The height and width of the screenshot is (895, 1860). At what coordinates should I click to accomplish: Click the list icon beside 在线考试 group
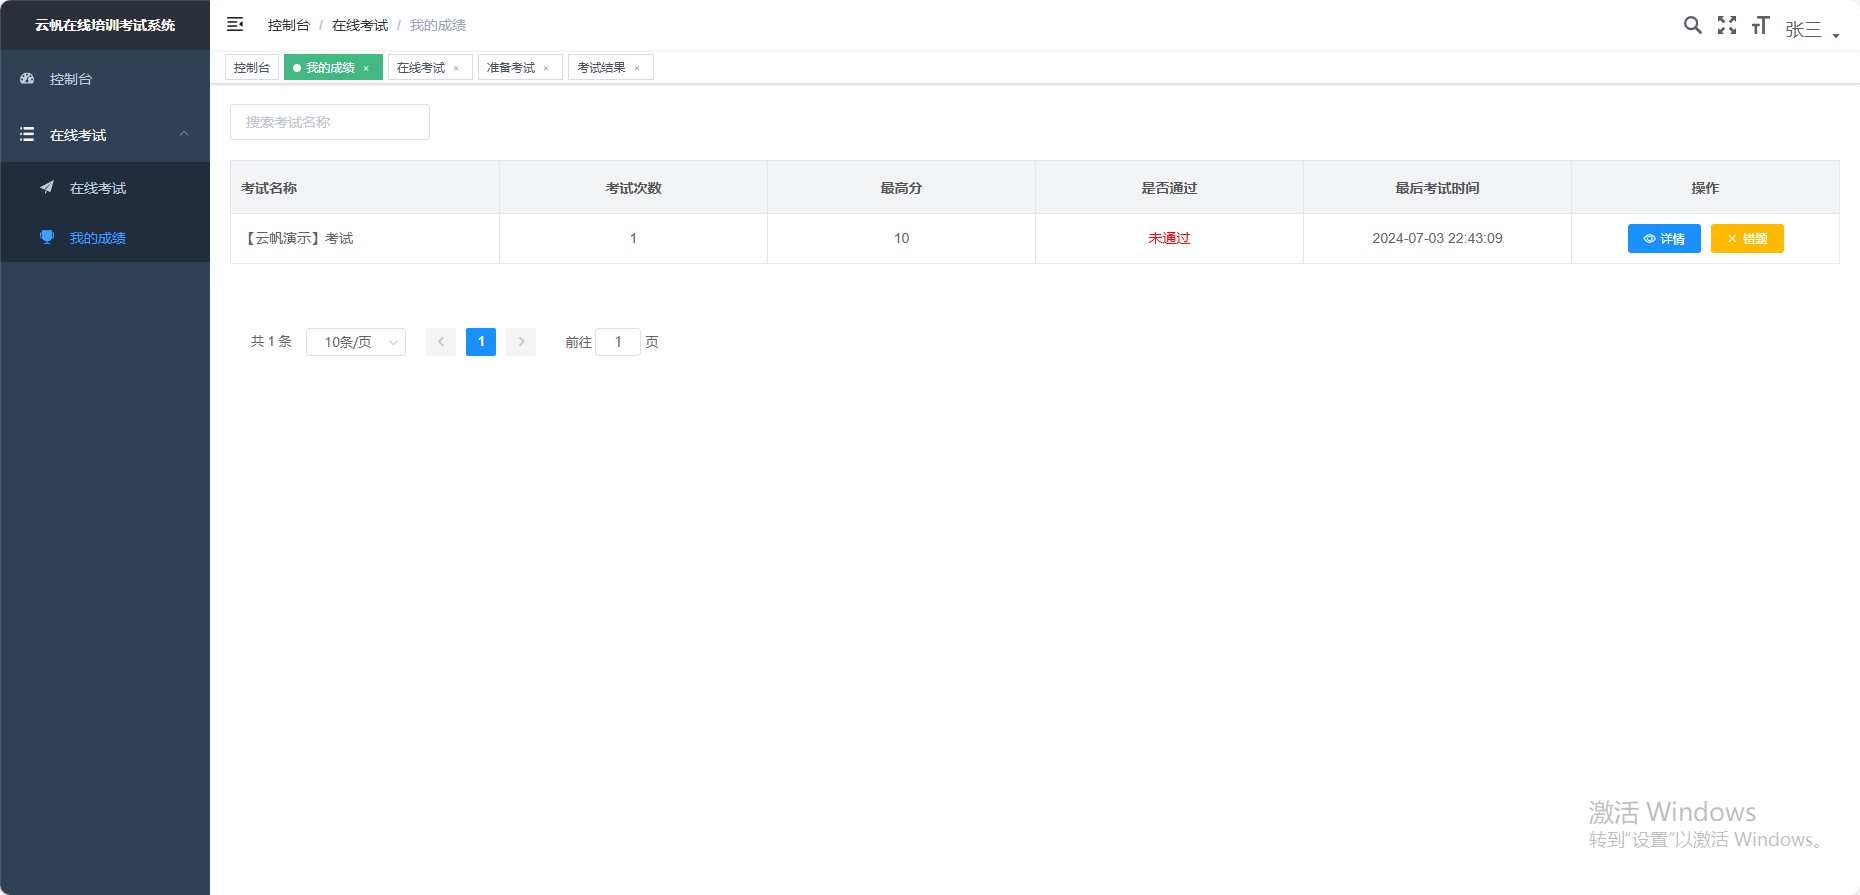pos(27,134)
